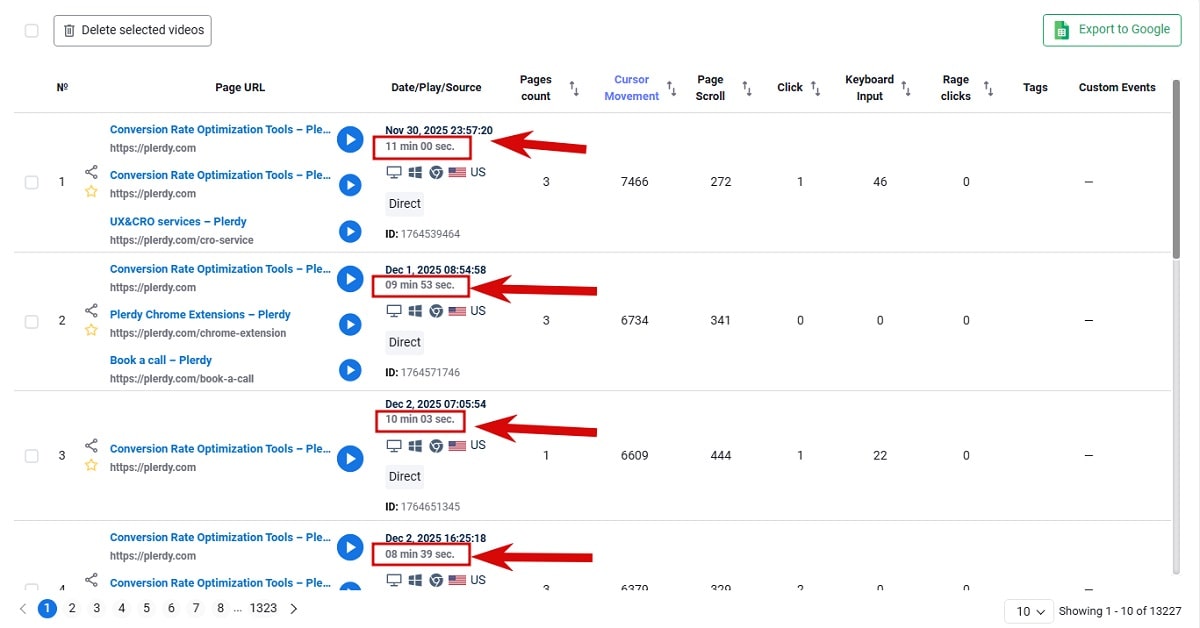Click the vertical scrollbar of the table
The height and width of the screenshot is (628, 1200).
click(x=1176, y=180)
